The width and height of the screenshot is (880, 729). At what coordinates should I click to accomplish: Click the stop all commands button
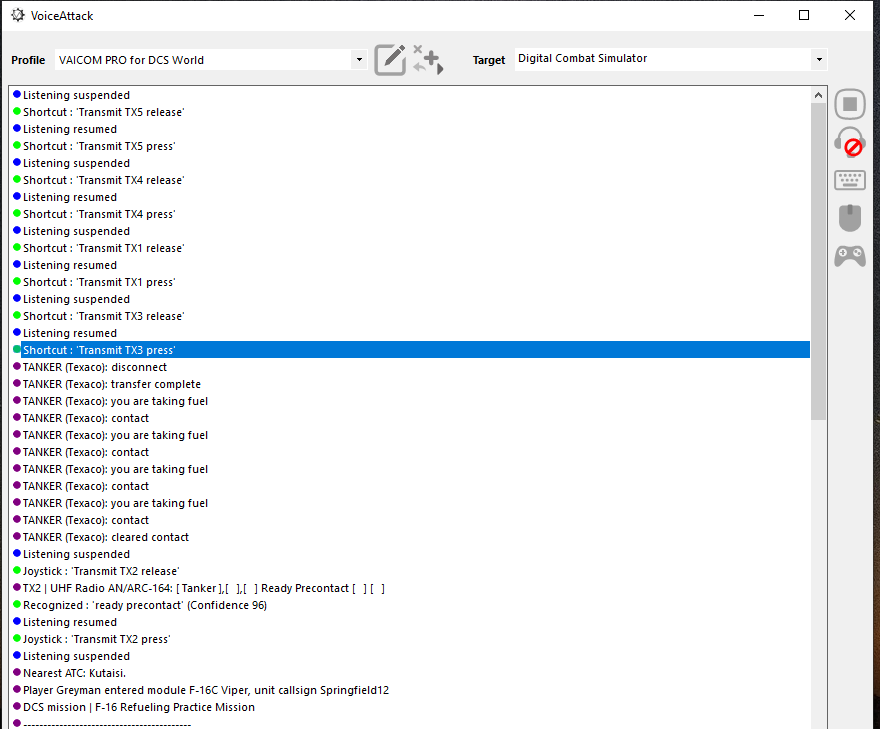pos(850,104)
